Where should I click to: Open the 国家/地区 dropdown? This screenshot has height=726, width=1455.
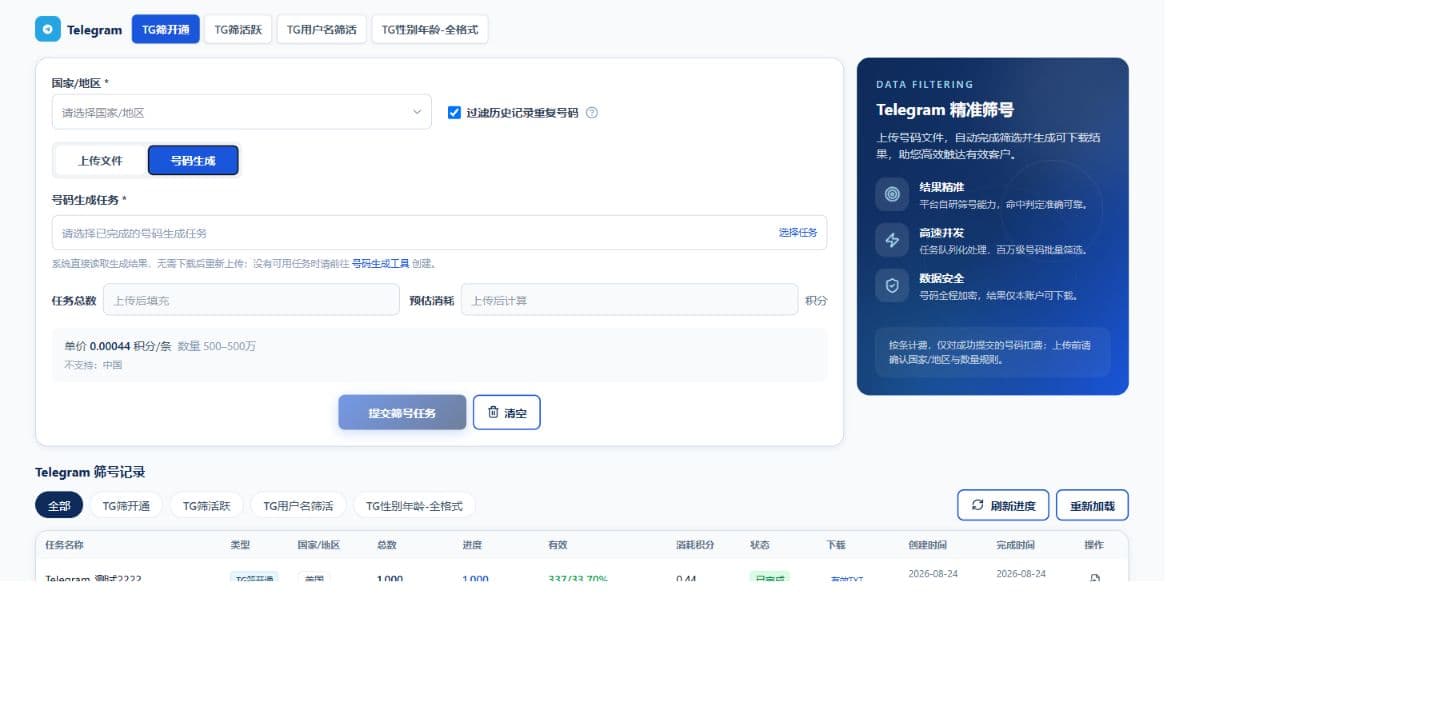241,112
